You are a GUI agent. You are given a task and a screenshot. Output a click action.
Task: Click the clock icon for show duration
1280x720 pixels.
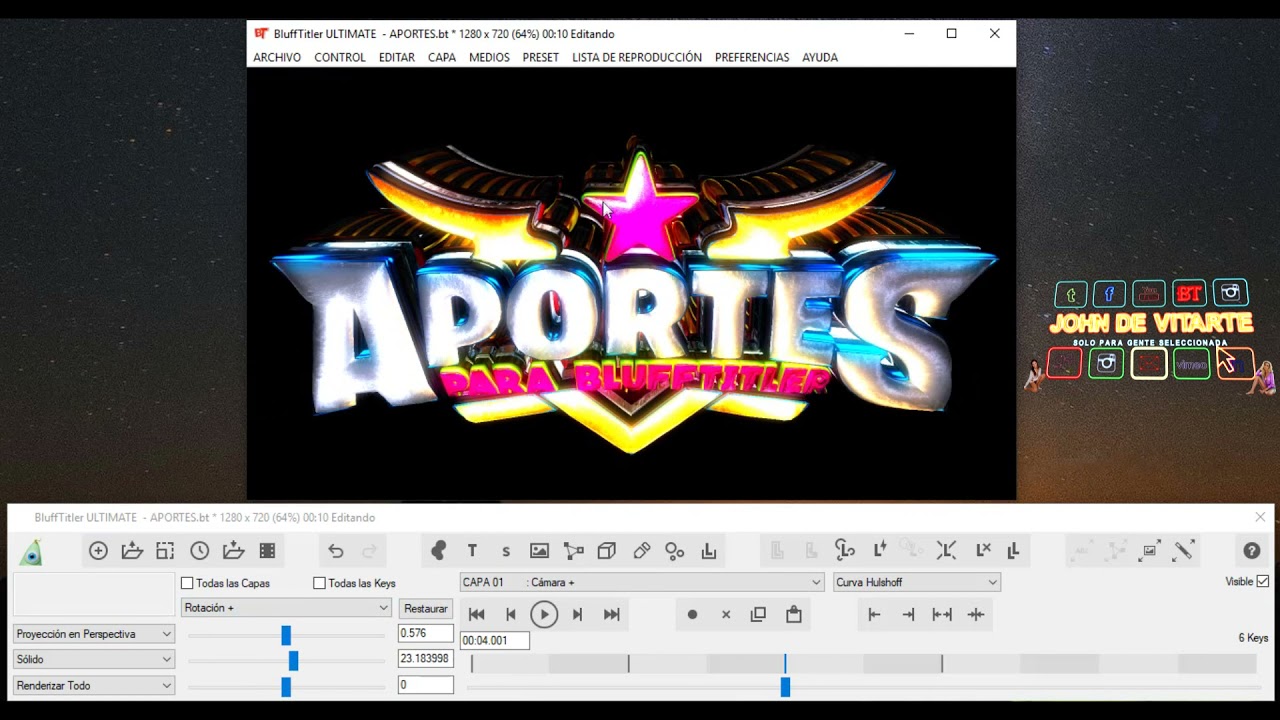click(200, 551)
